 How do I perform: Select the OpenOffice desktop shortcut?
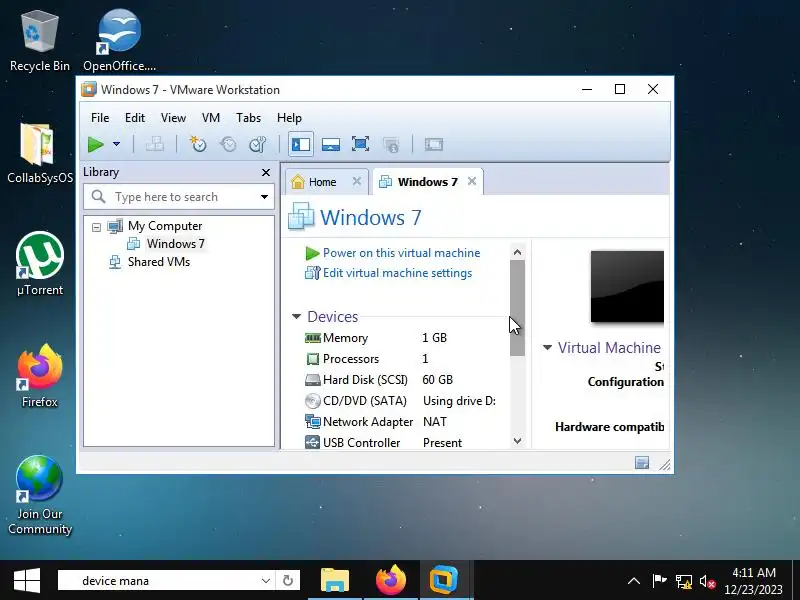click(119, 41)
